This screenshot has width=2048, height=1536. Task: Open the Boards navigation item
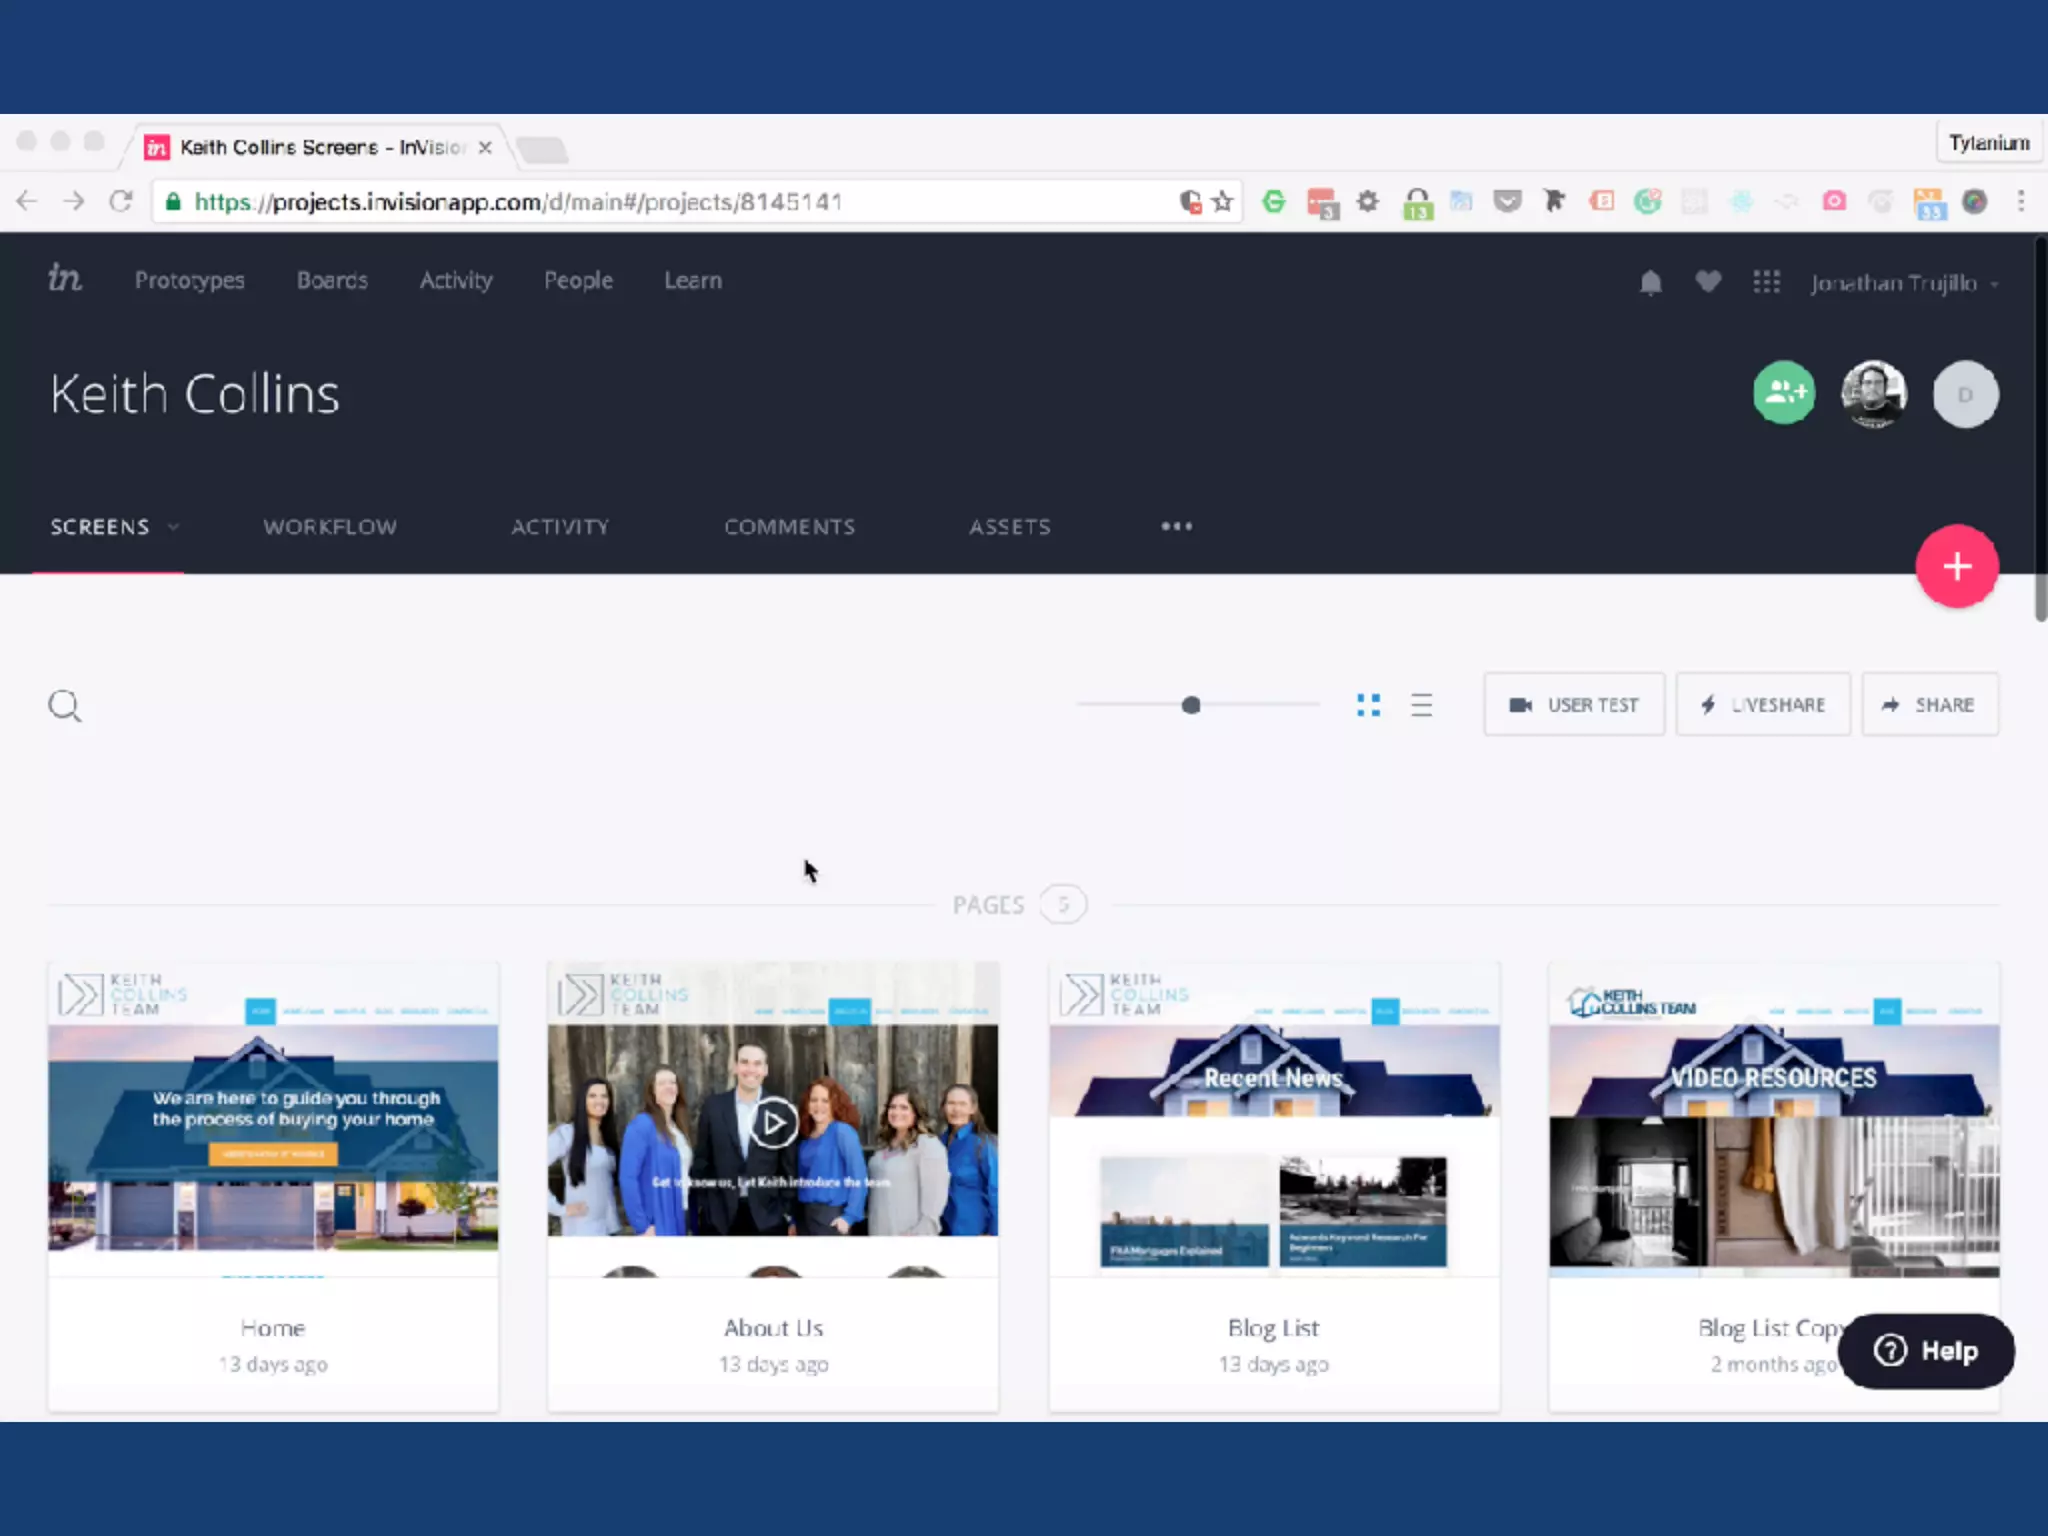[x=332, y=281]
